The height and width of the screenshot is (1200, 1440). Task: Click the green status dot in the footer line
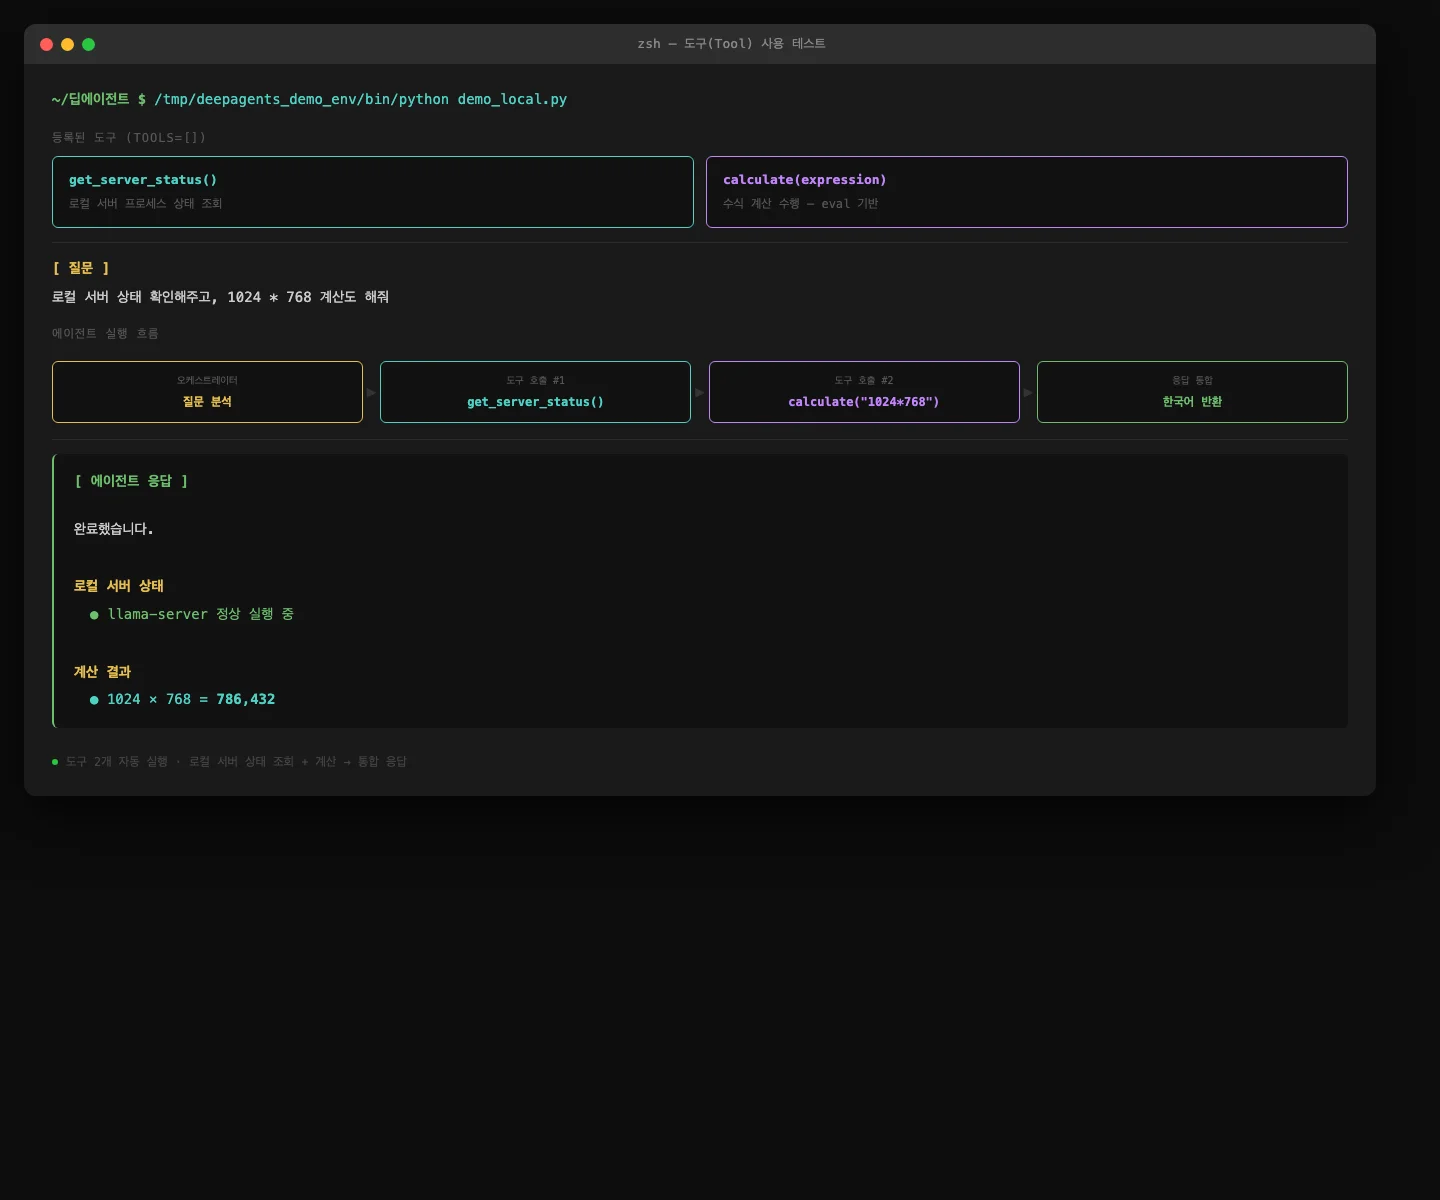(x=55, y=762)
